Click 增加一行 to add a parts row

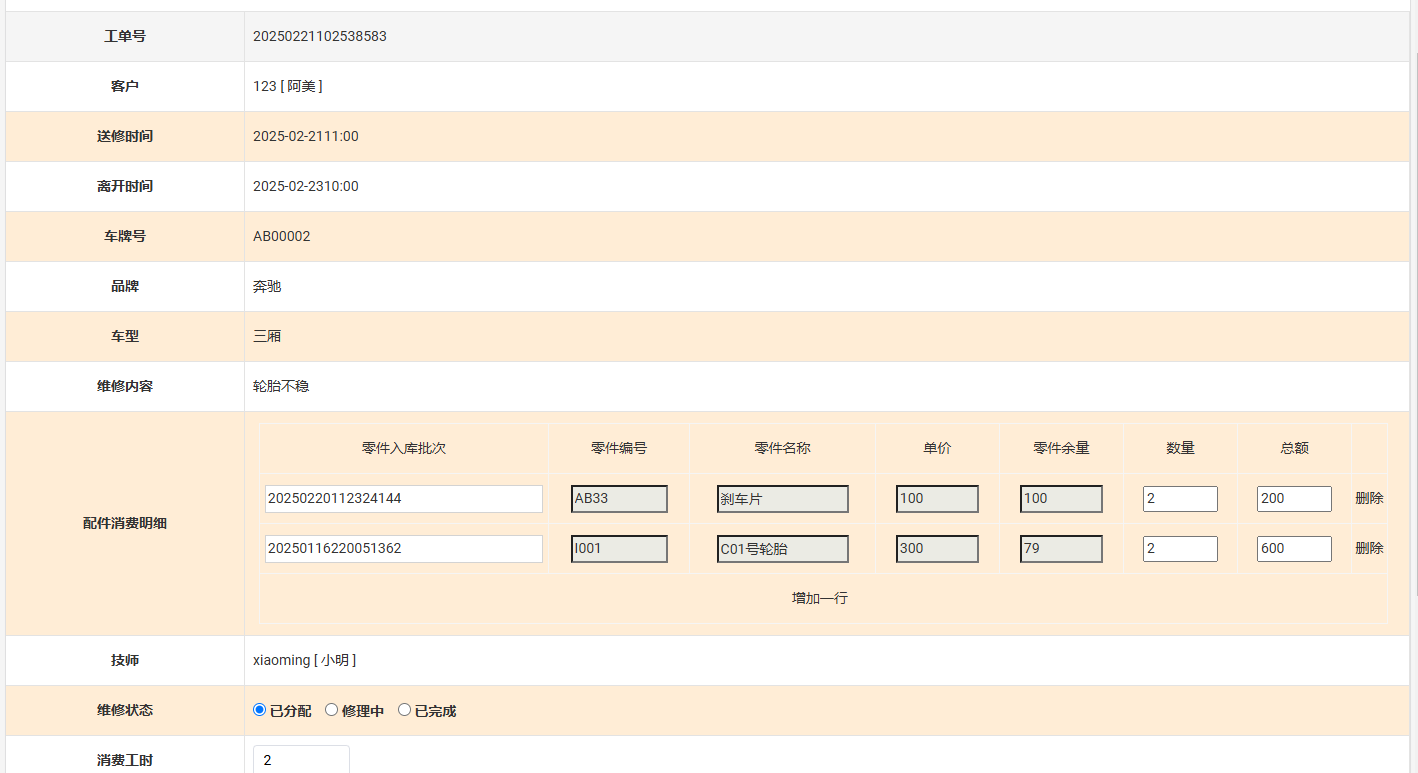[x=820, y=598]
